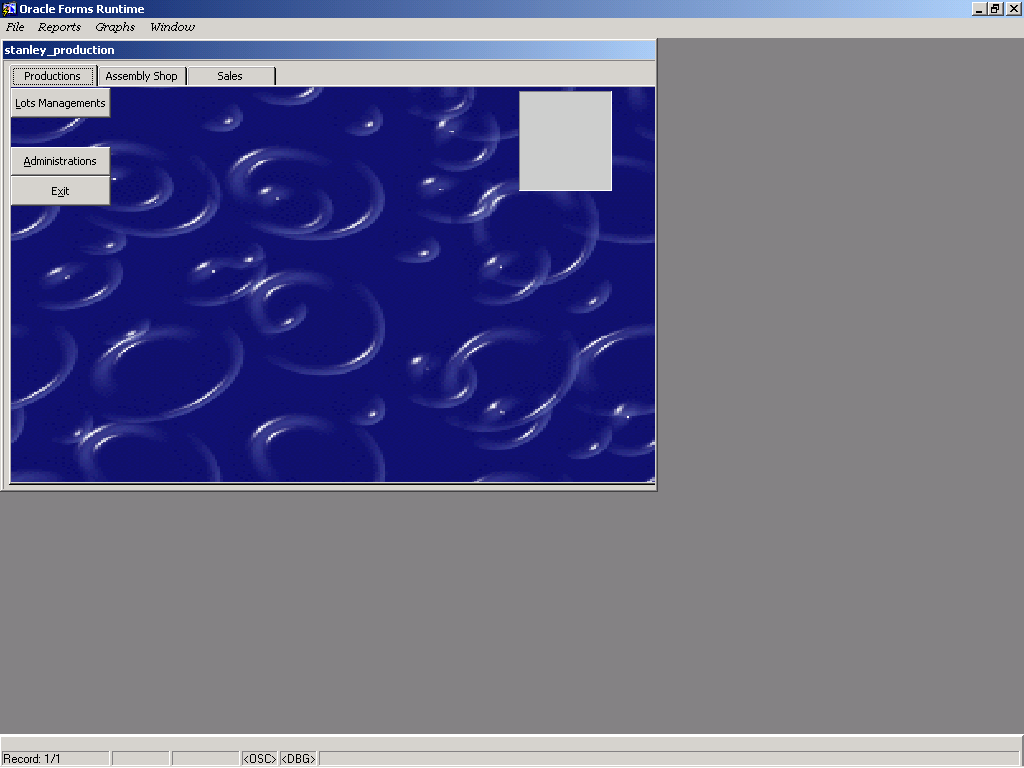Click the gray image placeholder box
Image resolution: width=1024 pixels, height=768 pixels.
pyautogui.click(x=565, y=141)
